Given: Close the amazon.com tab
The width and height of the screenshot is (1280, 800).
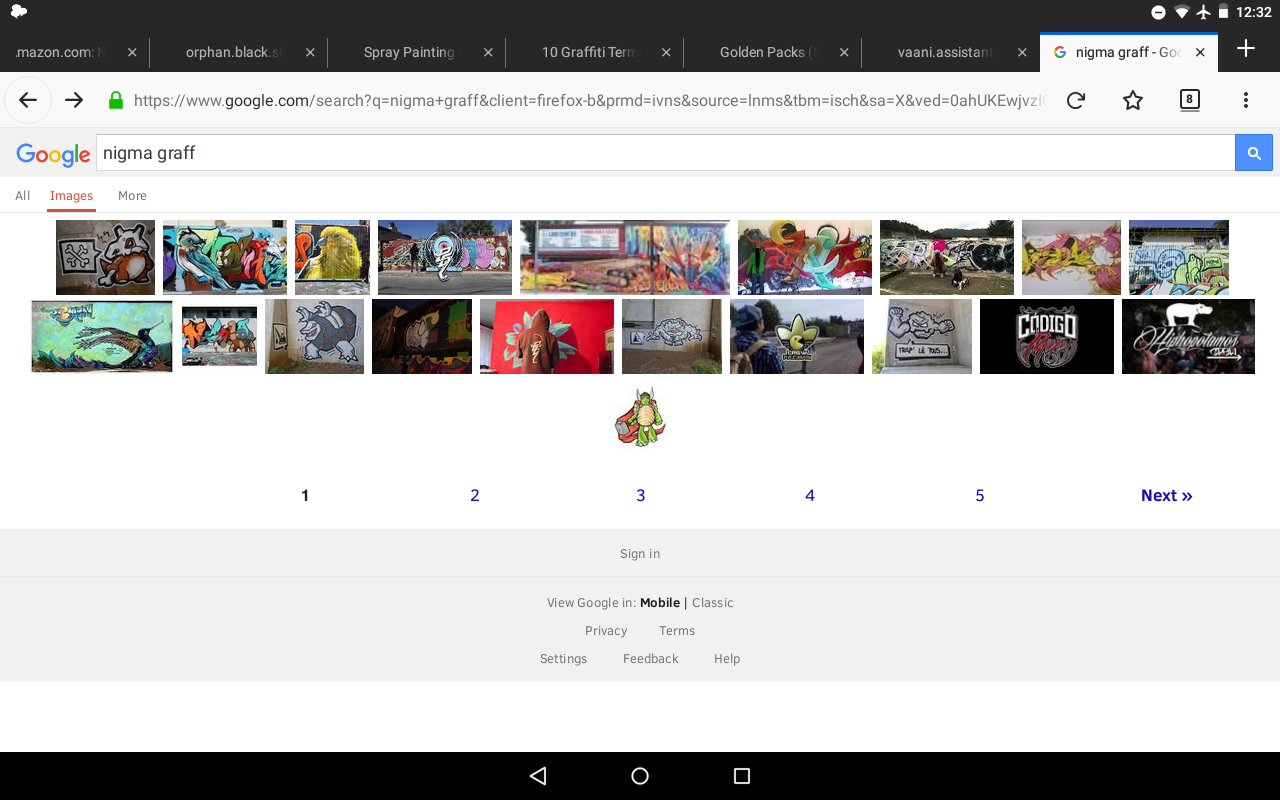Looking at the screenshot, I should pos(132,52).
